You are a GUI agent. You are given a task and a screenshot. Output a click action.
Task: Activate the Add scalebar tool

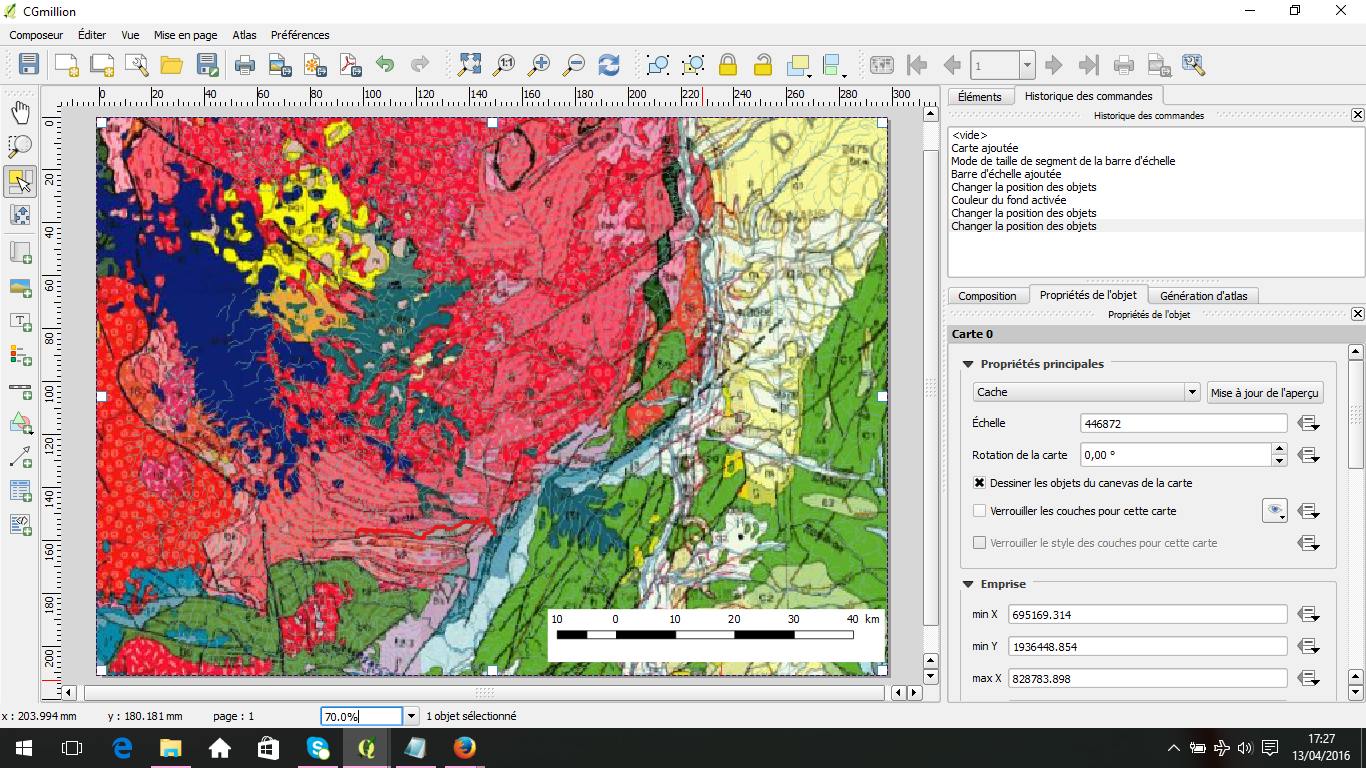[x=20, y=390]
